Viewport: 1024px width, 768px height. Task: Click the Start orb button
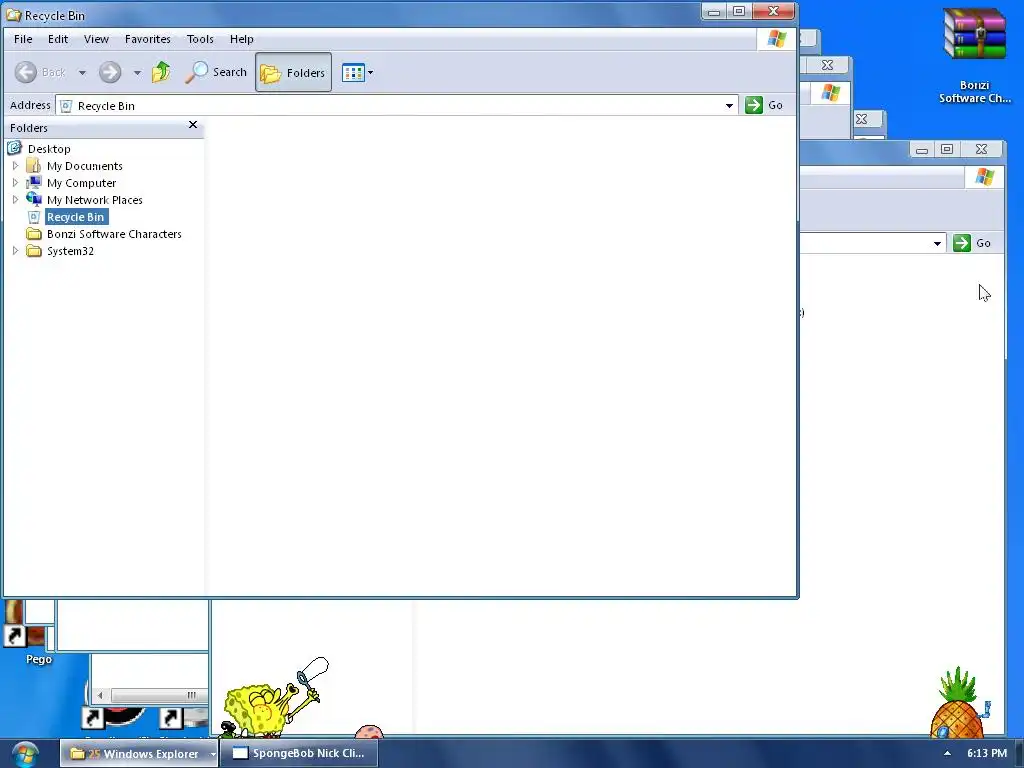click(25, 754)
